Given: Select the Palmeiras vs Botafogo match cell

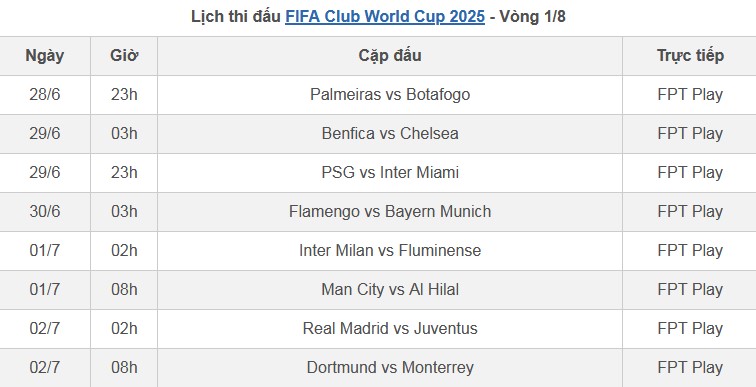Looking at the screenshot, I should 390,95.
